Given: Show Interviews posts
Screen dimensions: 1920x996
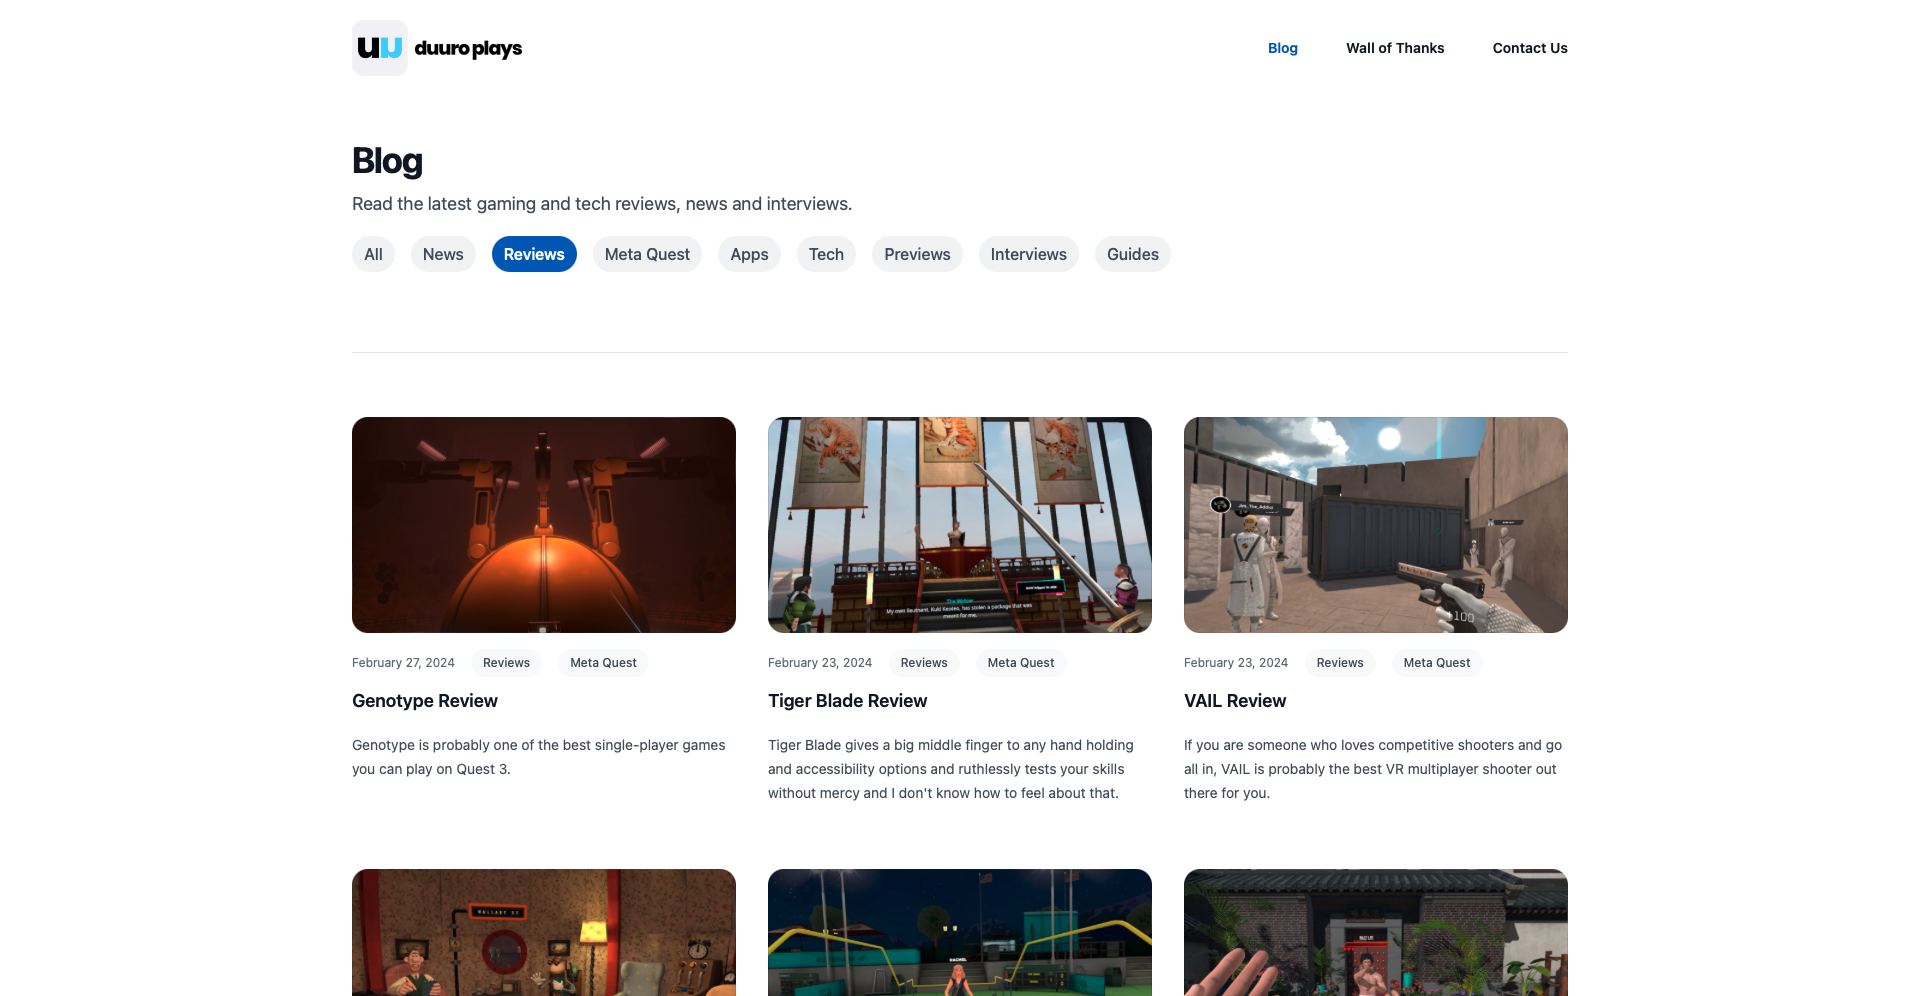Looking at the screenshot, I should 1028,254.
